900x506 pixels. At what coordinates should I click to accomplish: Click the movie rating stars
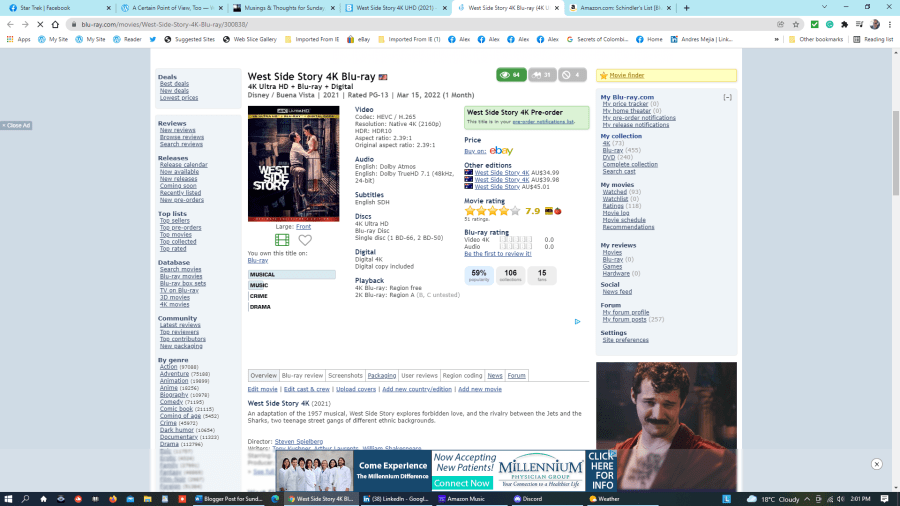(492, 211)
